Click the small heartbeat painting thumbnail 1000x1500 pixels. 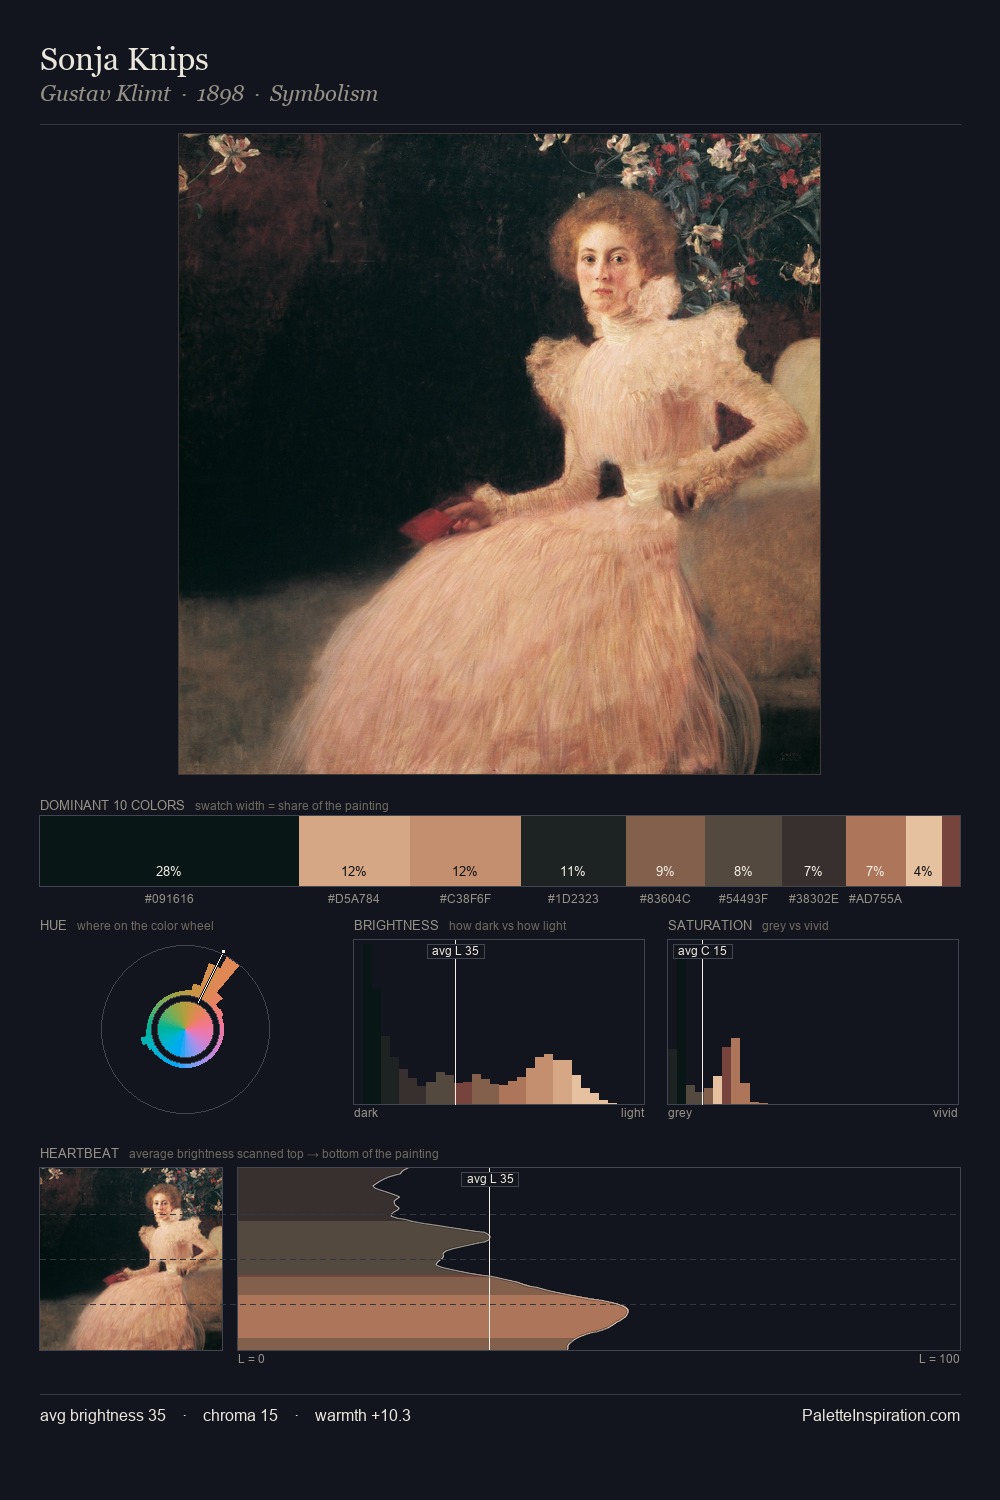coord(131,1259)
